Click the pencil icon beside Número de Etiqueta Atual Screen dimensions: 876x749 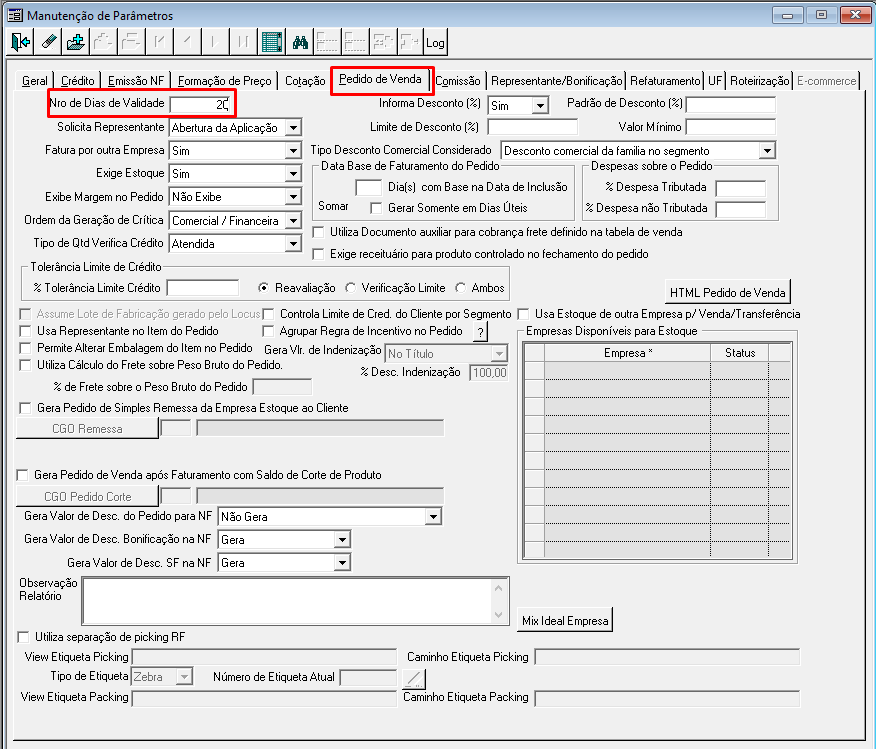tap(413, 678)
